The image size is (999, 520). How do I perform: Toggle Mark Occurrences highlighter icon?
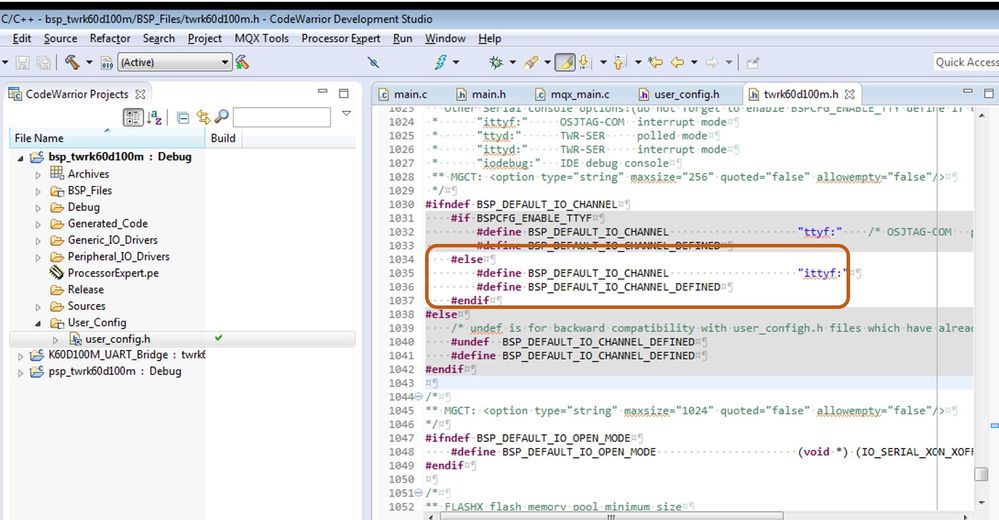[x=564, y=62]
